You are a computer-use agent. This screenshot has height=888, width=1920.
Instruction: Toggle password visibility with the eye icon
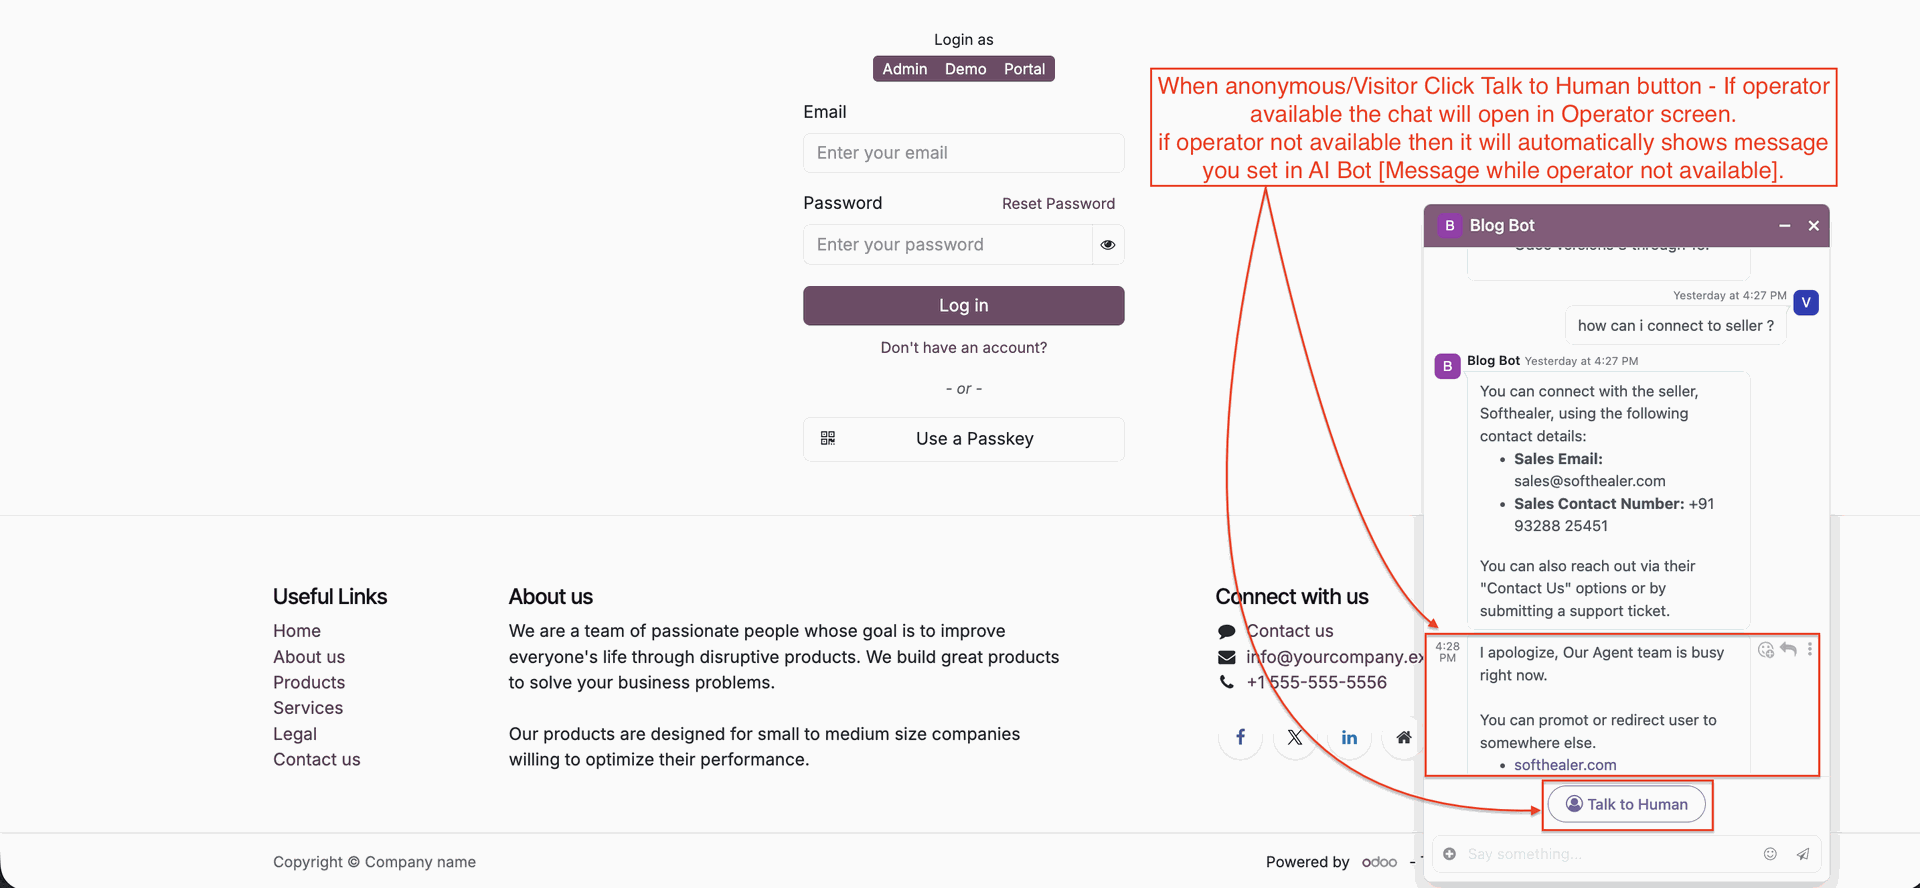[x=1108, y=245]
